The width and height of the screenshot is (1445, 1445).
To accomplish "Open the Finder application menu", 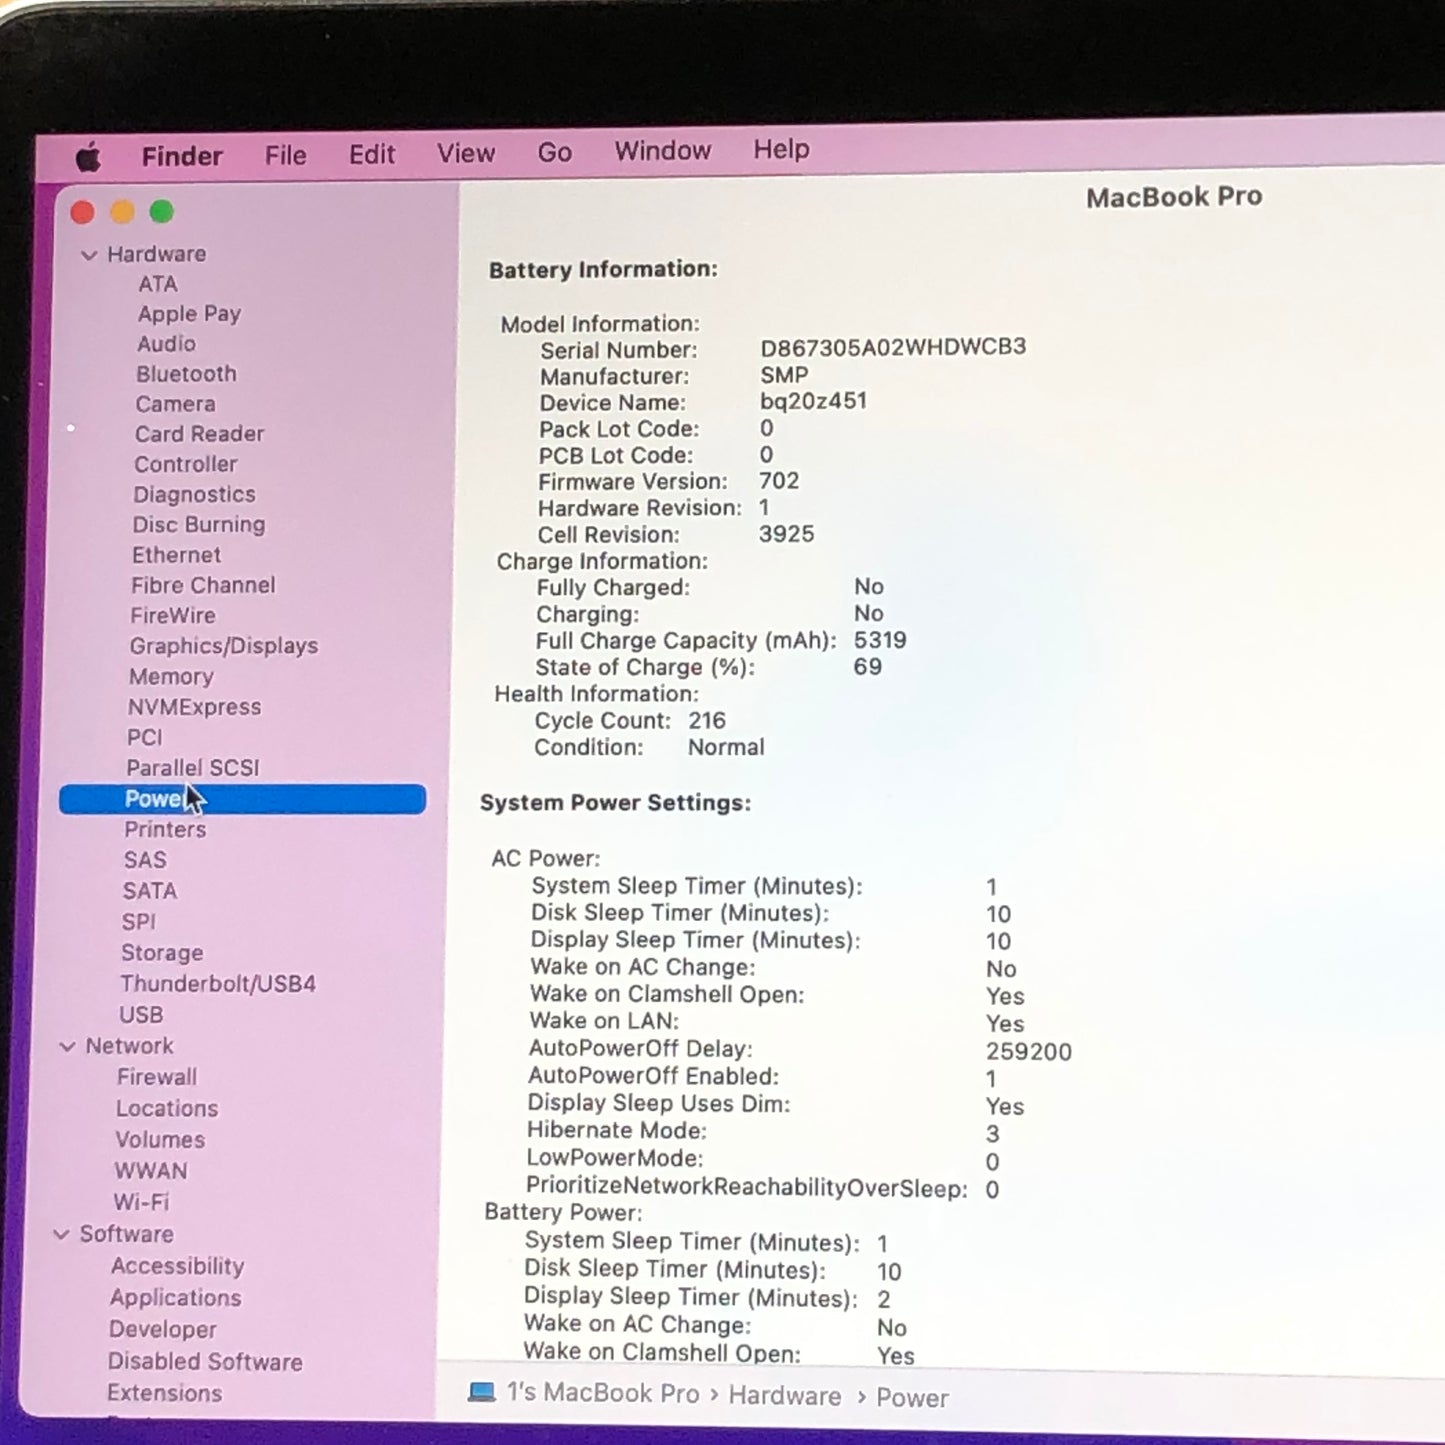I will pyautogui.click(x=182, y=156).
